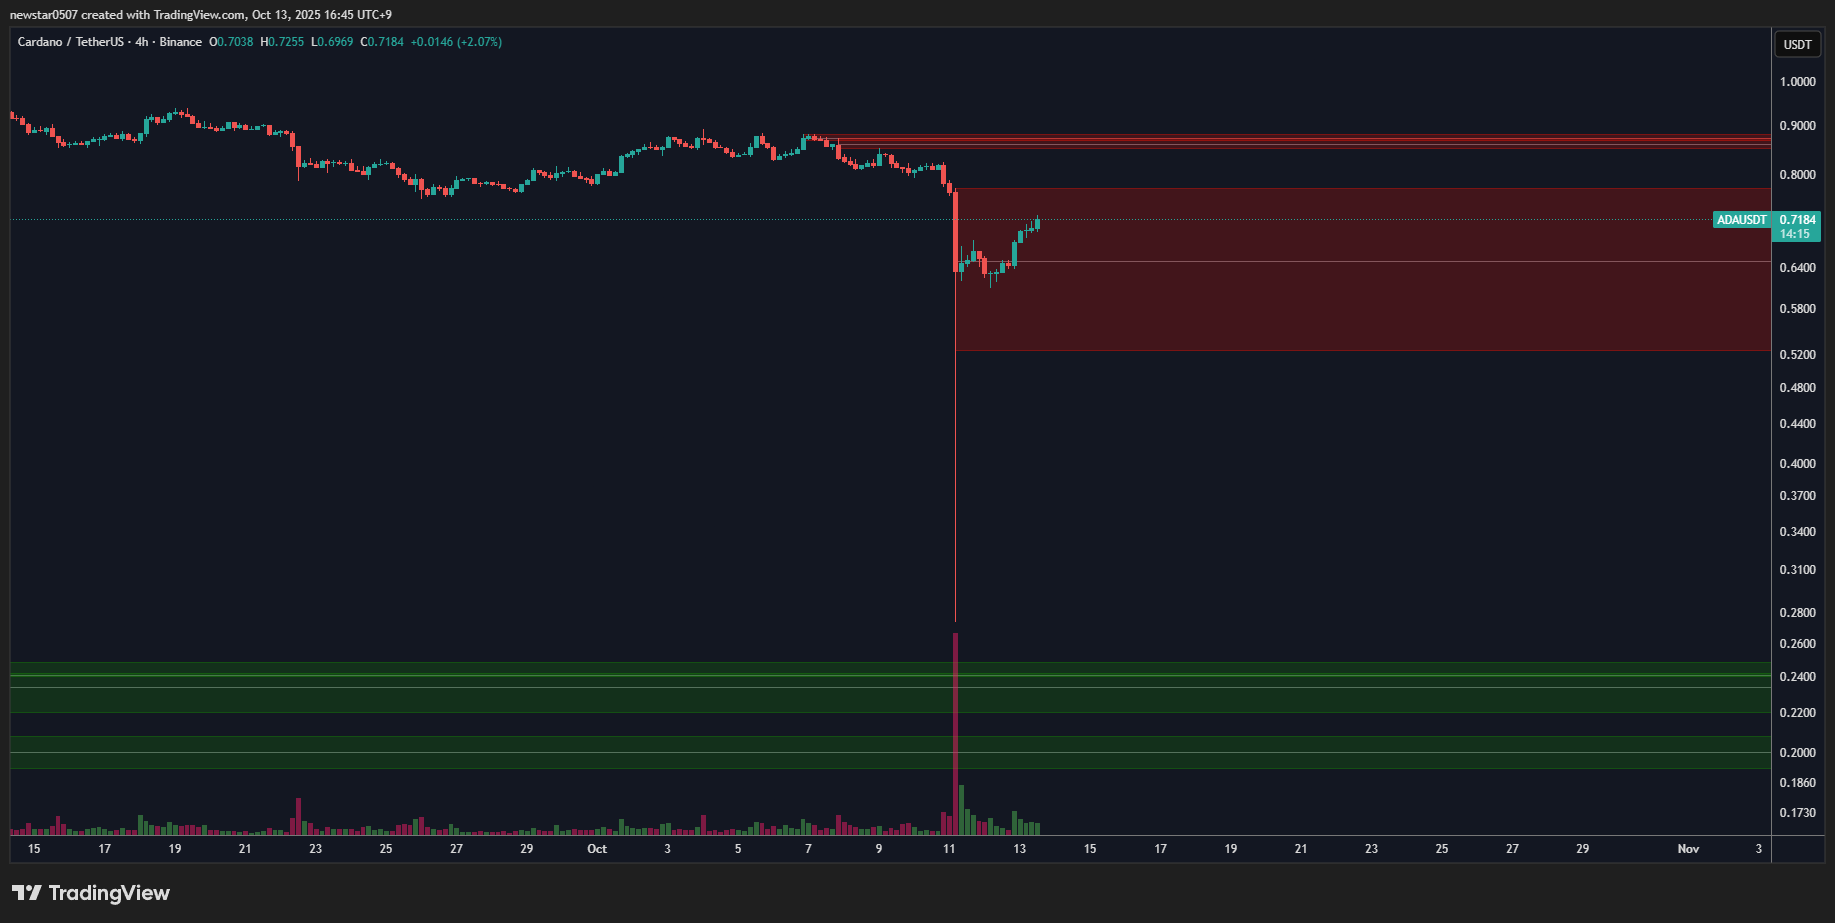Open the USDT currency selector

click(1797, 44)
